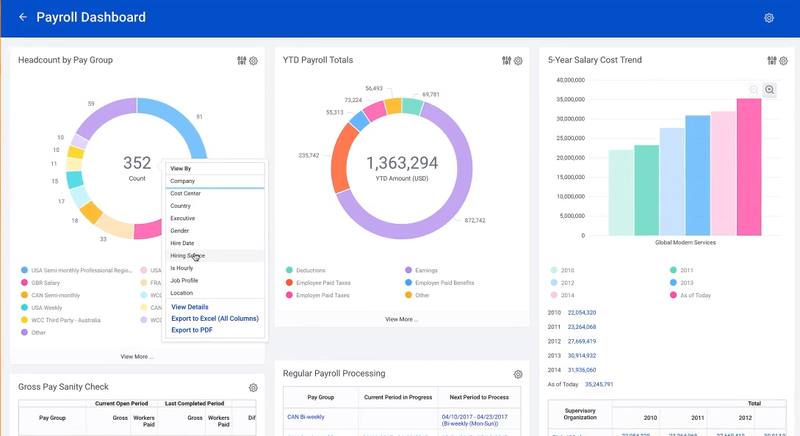800x436 pixels.
Task: Choose Job Profile from the menu
Action: pos(215,280)
